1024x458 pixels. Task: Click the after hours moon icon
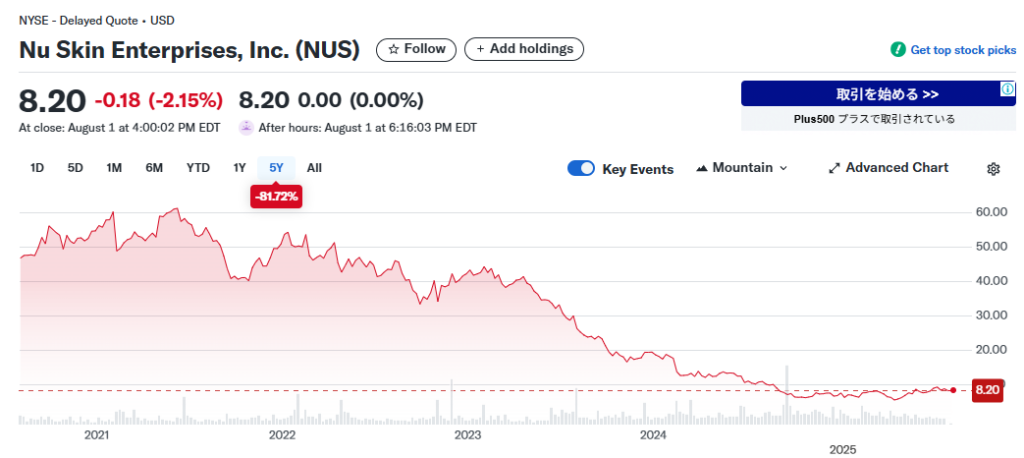246,127
